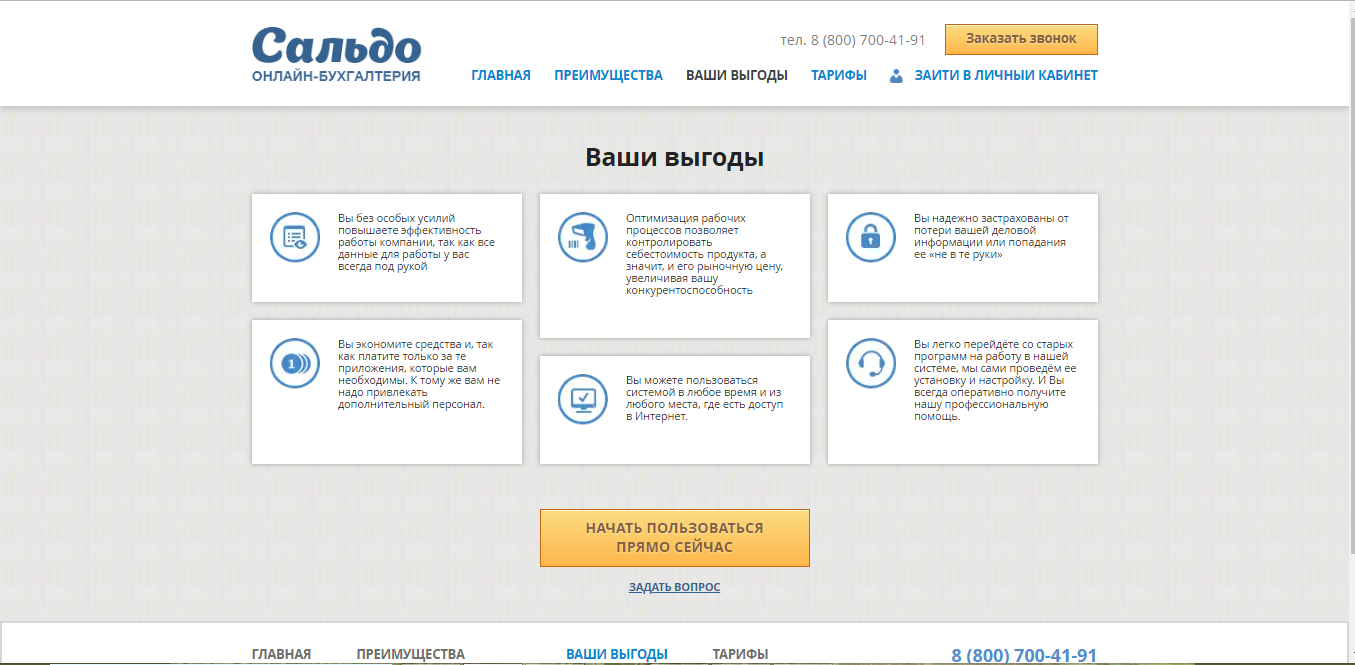Click НАЧАТЬ ПОЛЬЗОВАТЬСЯ ПРЯМО СЕЙЧАС button

tap(675, 538)
